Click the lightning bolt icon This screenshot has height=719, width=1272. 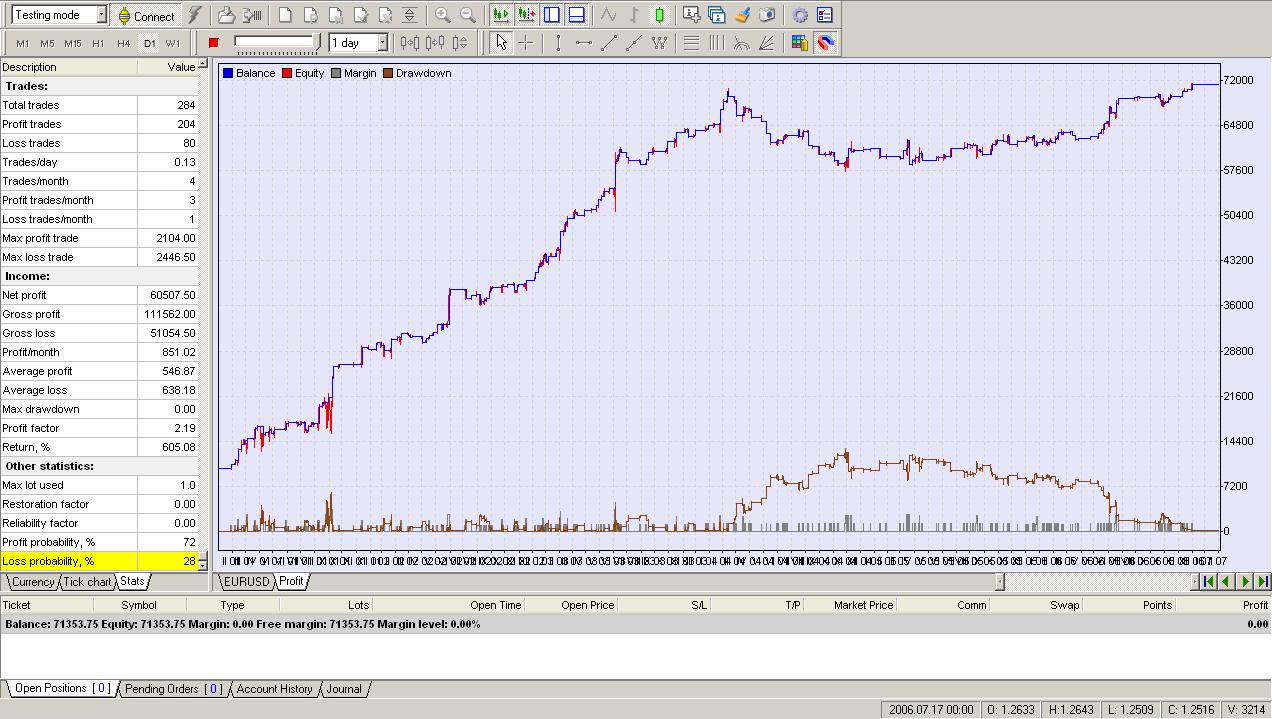(195, 15)
